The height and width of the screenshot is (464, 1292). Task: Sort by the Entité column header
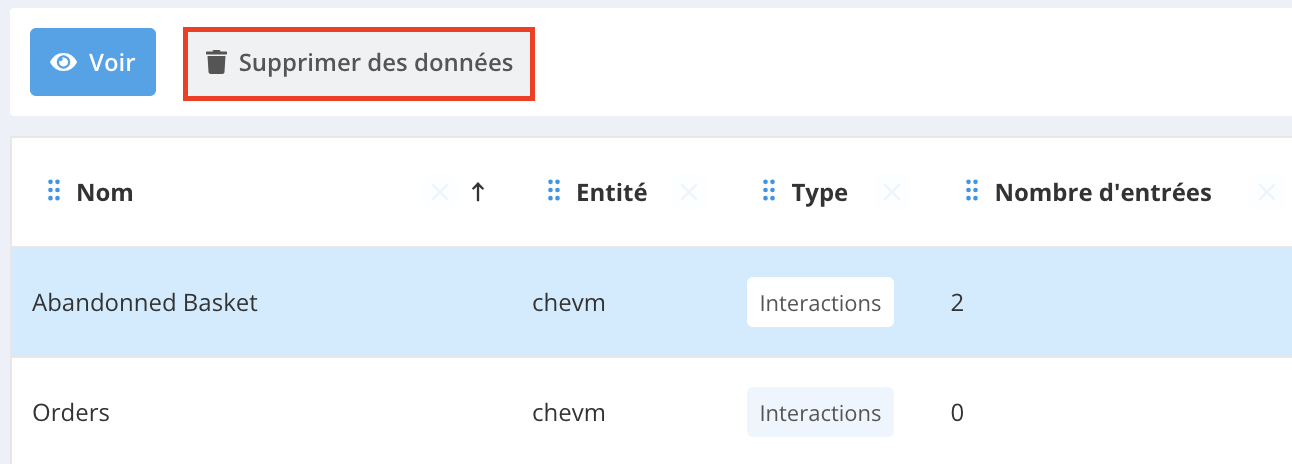coord(611,192)
